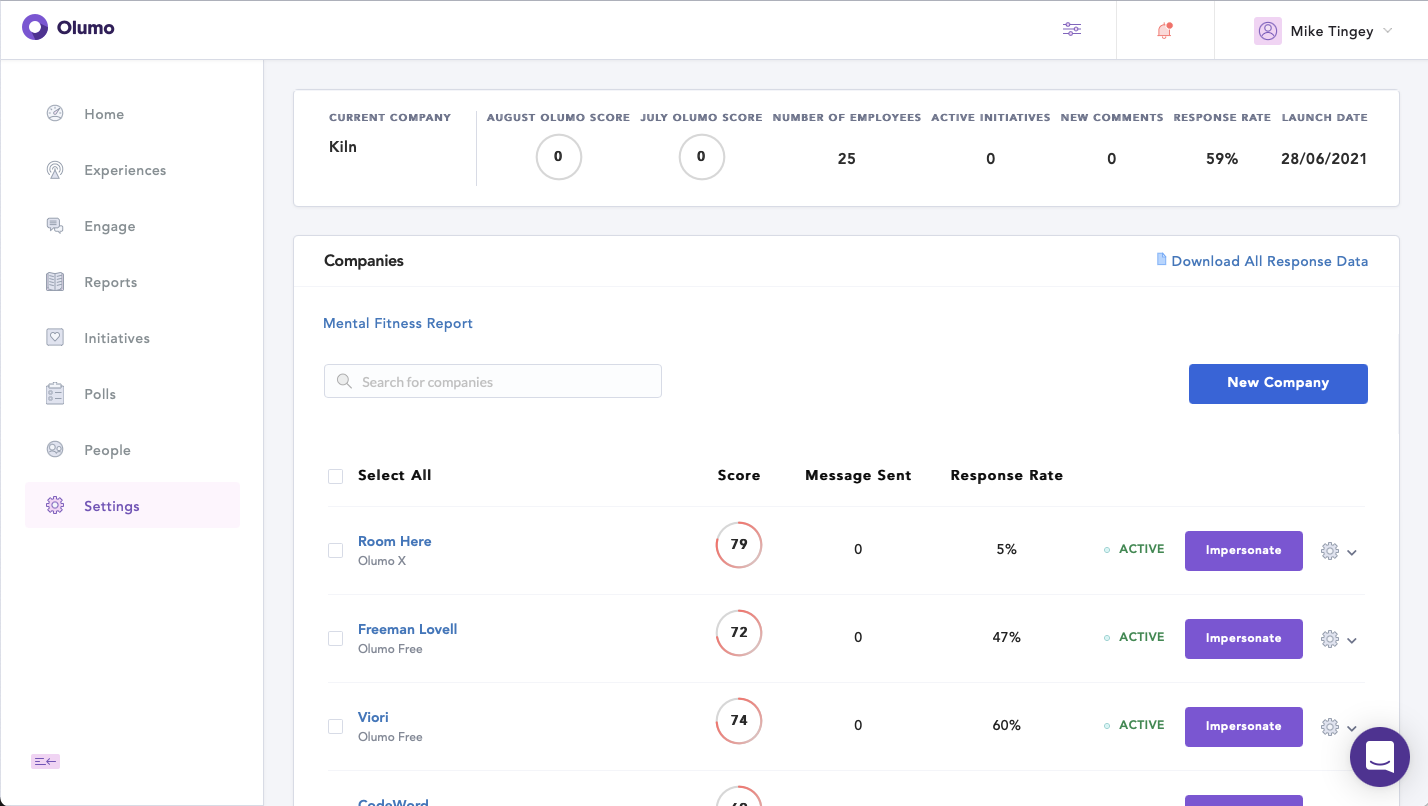Image resolution: width=1428 pixels, height=806 pixels.
Task: Open the chat support bubble
Action: coord(1380,757)
